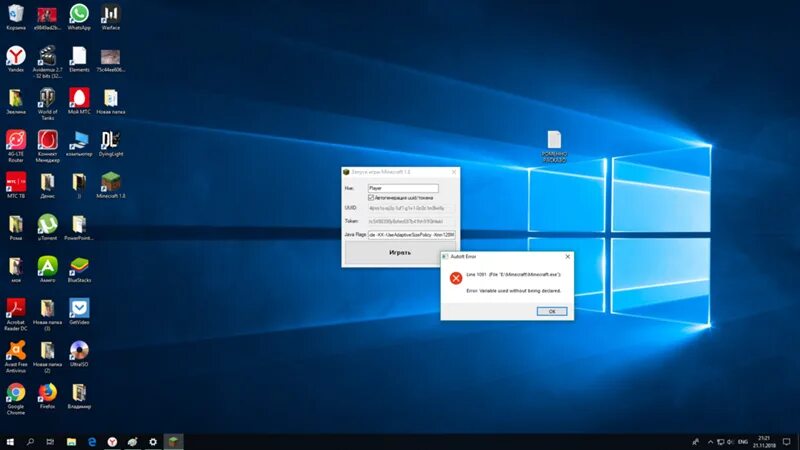Launch the UltraISO desktop shortcut
800x450 pixels.
point(79,351)
